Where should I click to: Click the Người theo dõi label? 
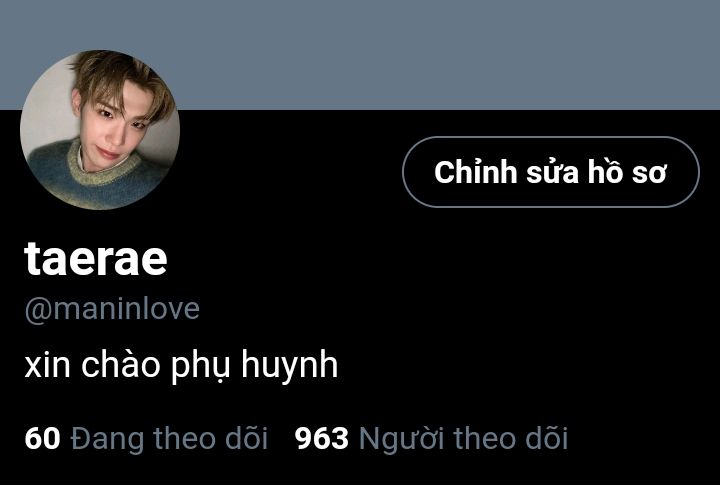coord(463,439)
